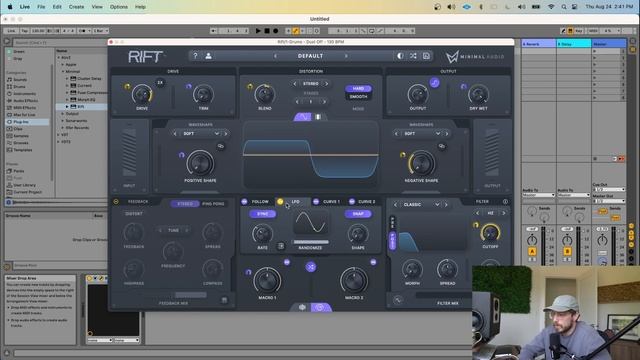Click modulation icon beside Positive Shape knob

click(x=182, y=155)
